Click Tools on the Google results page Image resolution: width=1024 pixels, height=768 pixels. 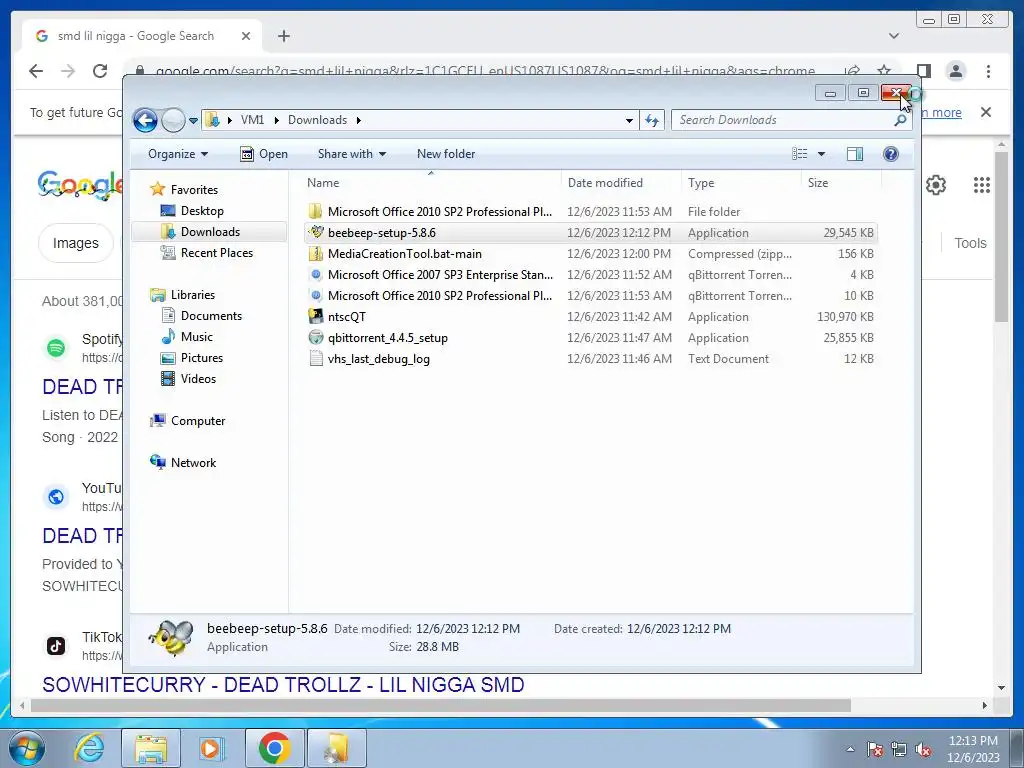coord(970,243)
